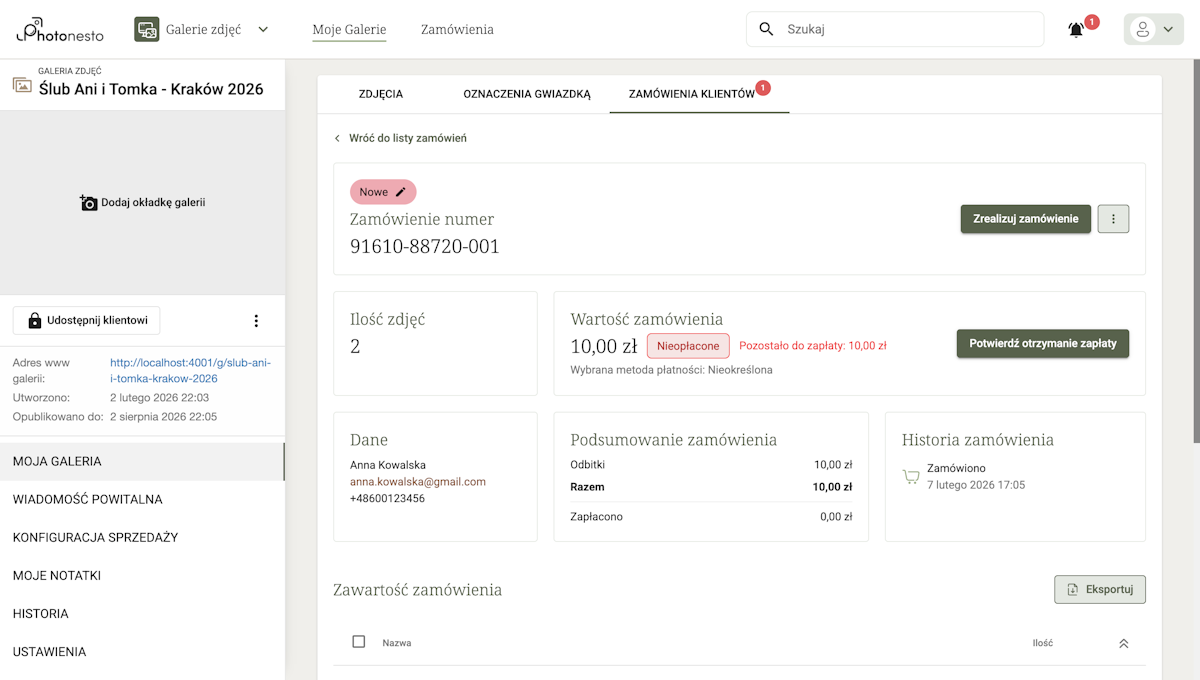
Task: Open the notifications bell
Action: pos(1075,29)
